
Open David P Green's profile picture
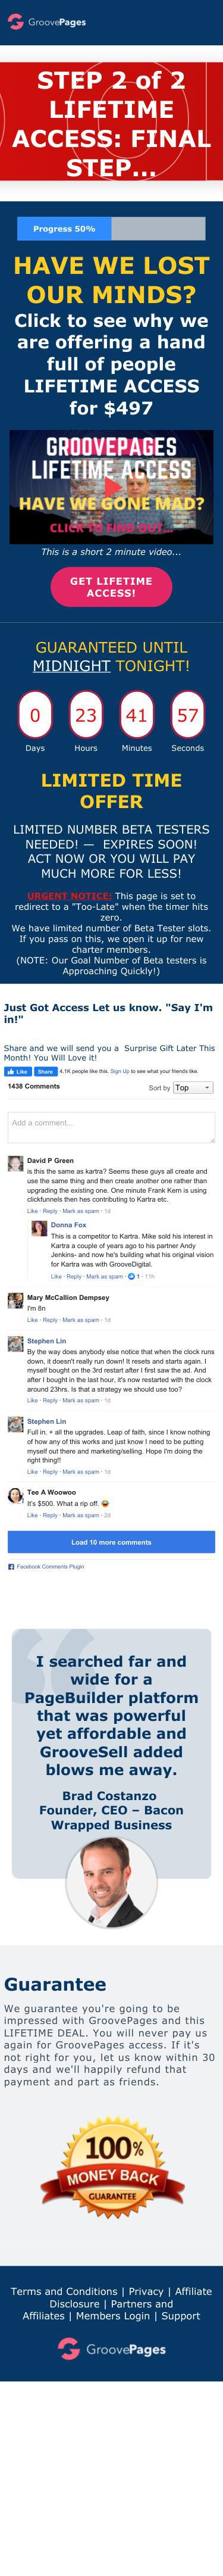(x=15, y=1164)
